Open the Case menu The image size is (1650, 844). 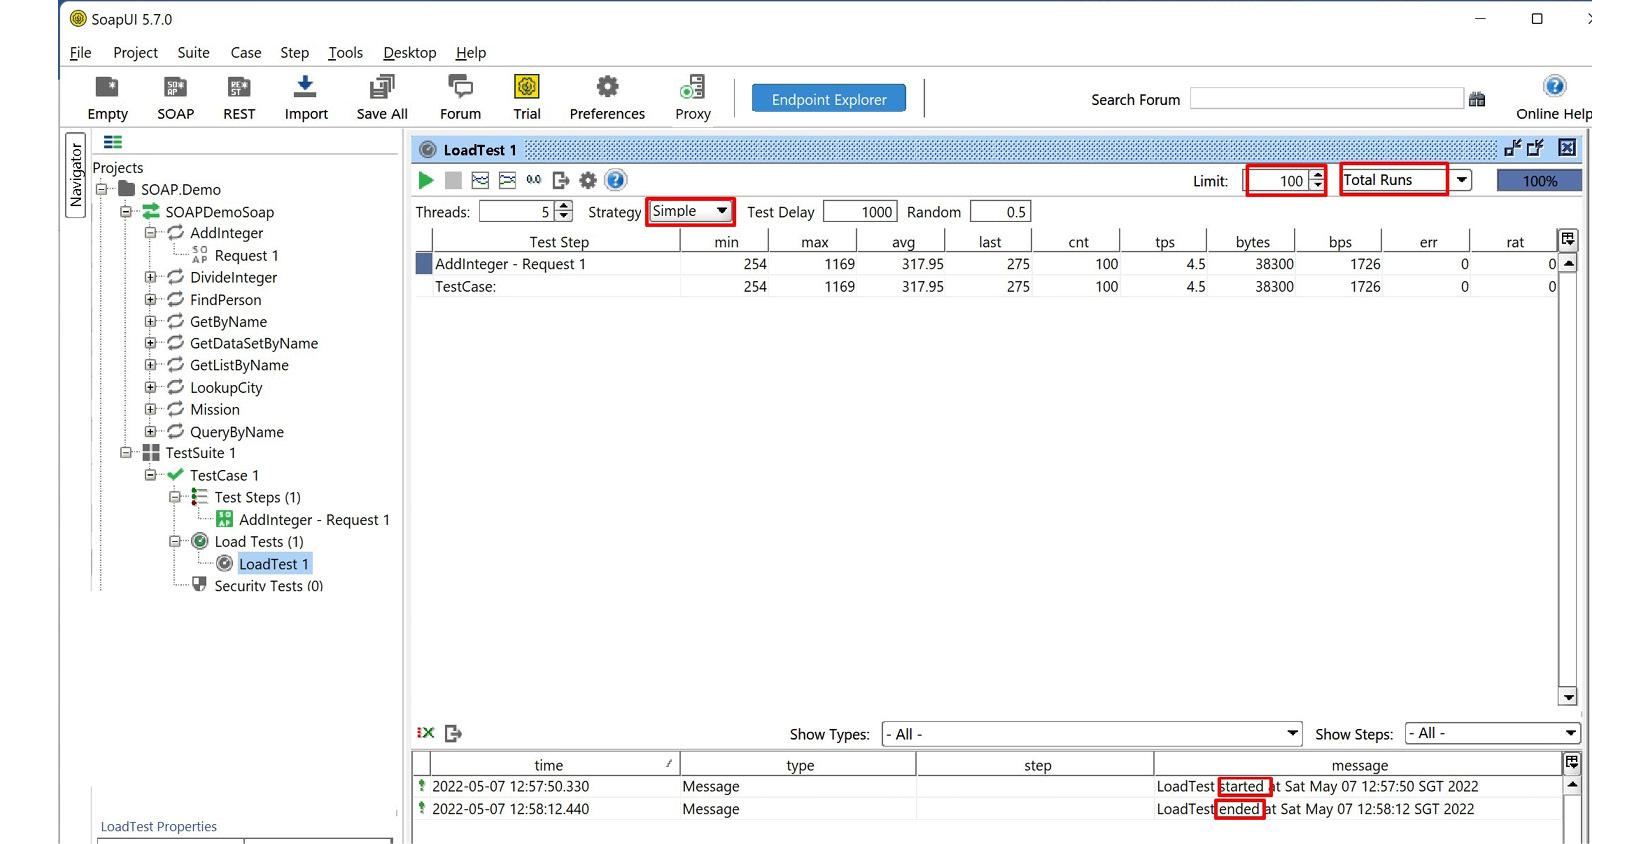click(245, 53)
